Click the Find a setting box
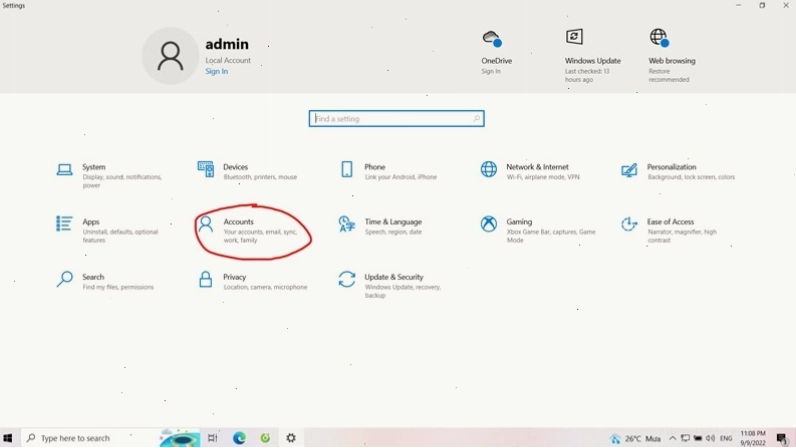The image size is (796, 448). click(396, 119)
